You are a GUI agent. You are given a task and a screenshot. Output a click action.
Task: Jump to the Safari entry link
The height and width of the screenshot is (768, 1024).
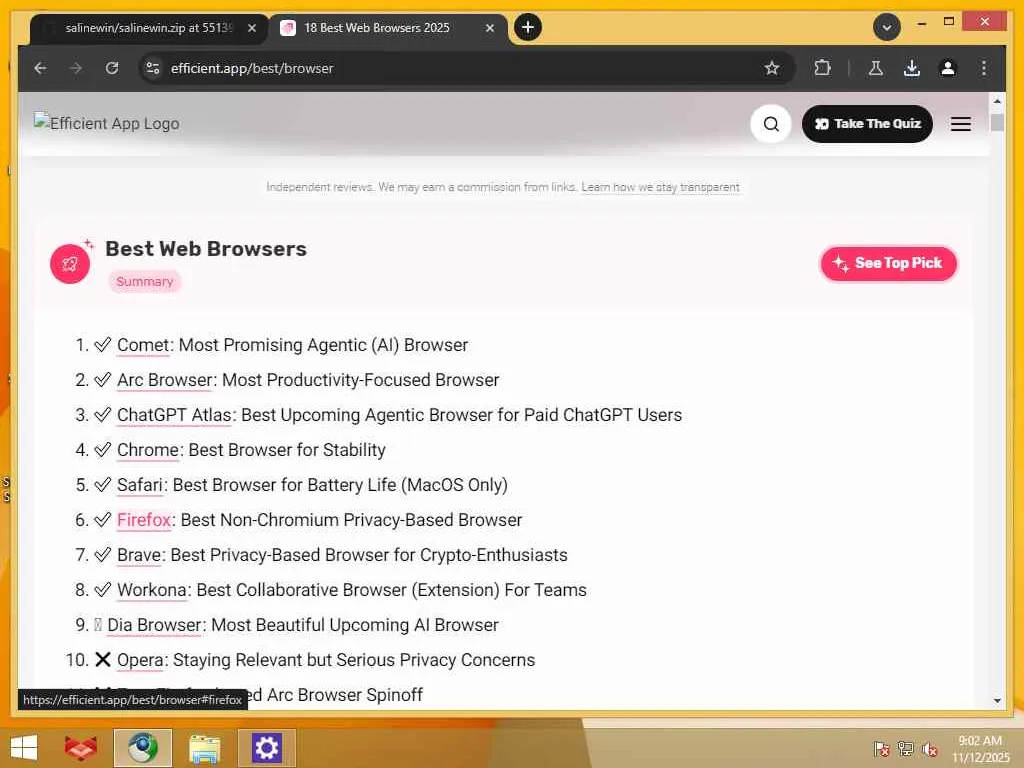click(x=140, y=485)
